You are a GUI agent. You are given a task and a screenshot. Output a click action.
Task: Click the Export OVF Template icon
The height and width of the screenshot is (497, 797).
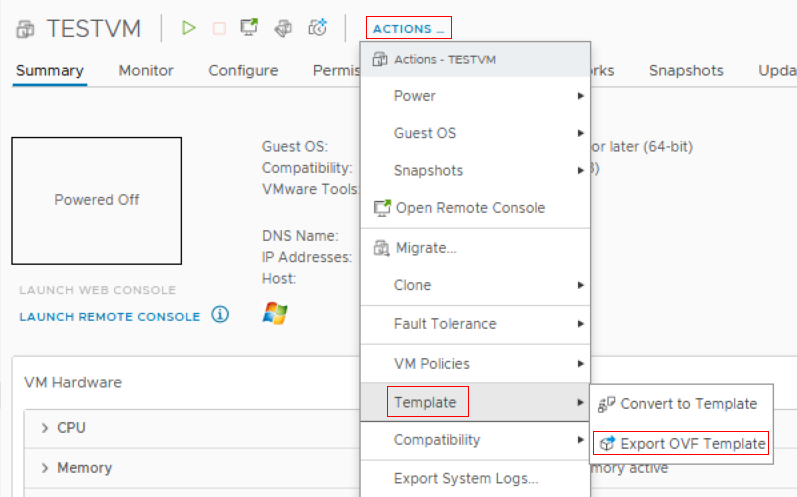(607, 443)
